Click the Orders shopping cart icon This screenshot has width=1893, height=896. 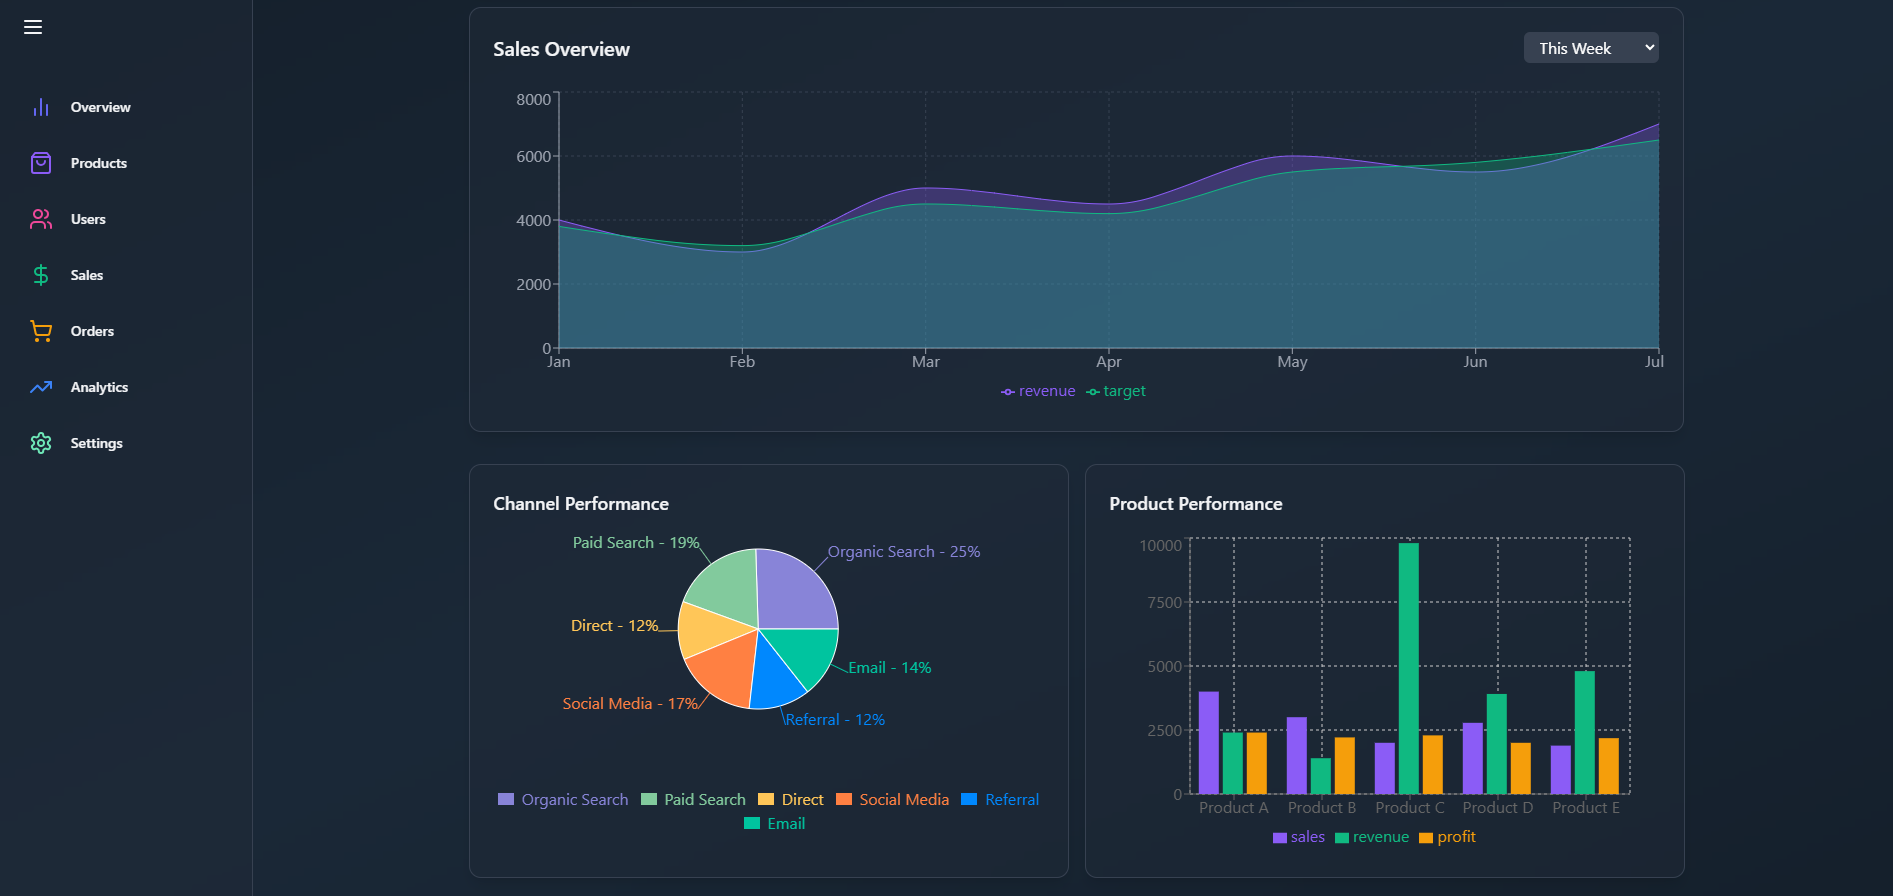41,331
